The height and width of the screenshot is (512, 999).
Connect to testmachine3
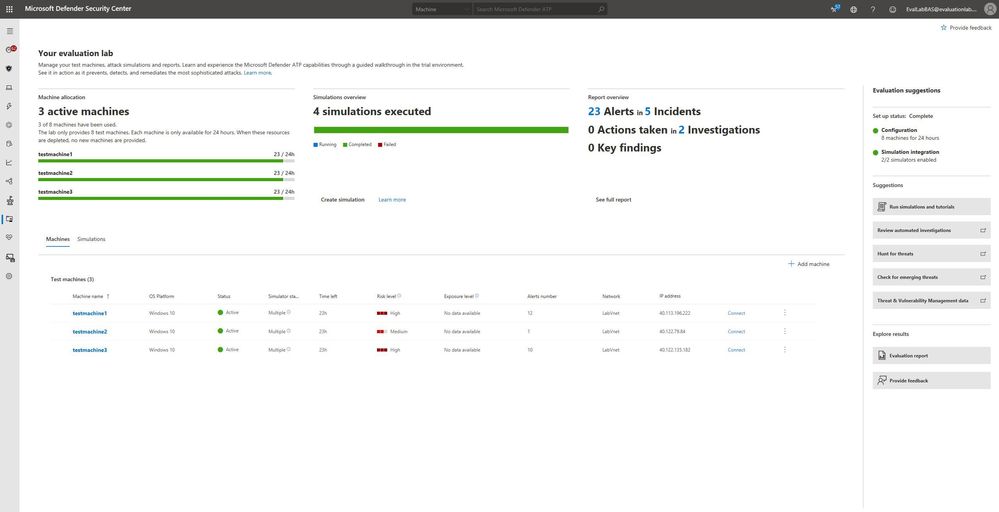coord(737,350)
